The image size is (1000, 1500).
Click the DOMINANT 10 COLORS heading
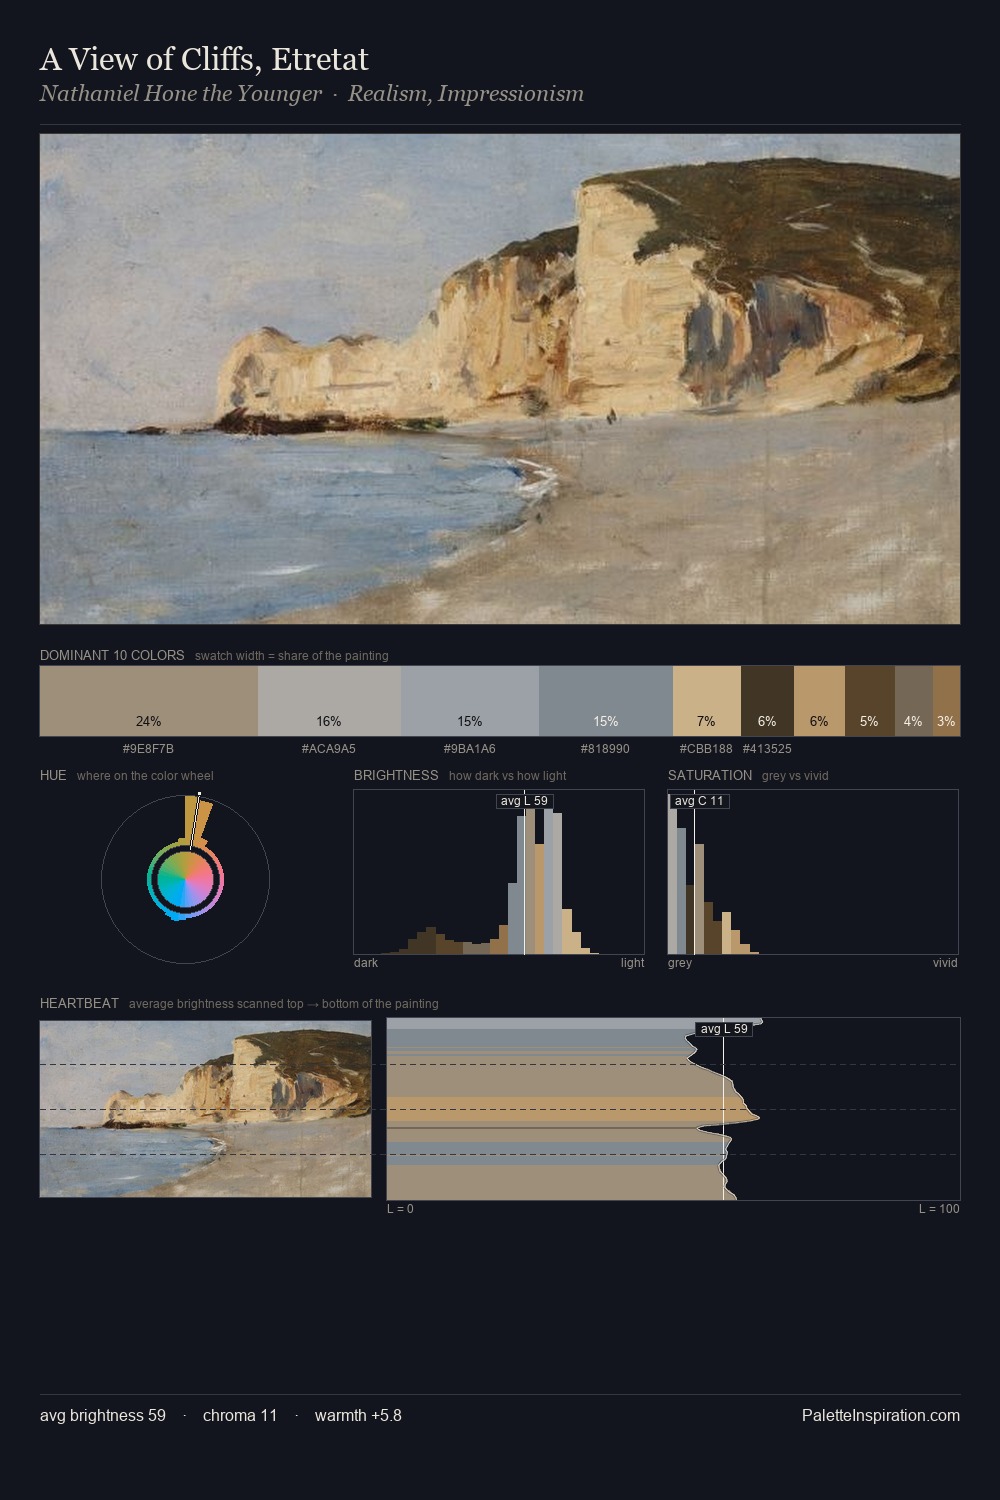[x=112, y=655]
